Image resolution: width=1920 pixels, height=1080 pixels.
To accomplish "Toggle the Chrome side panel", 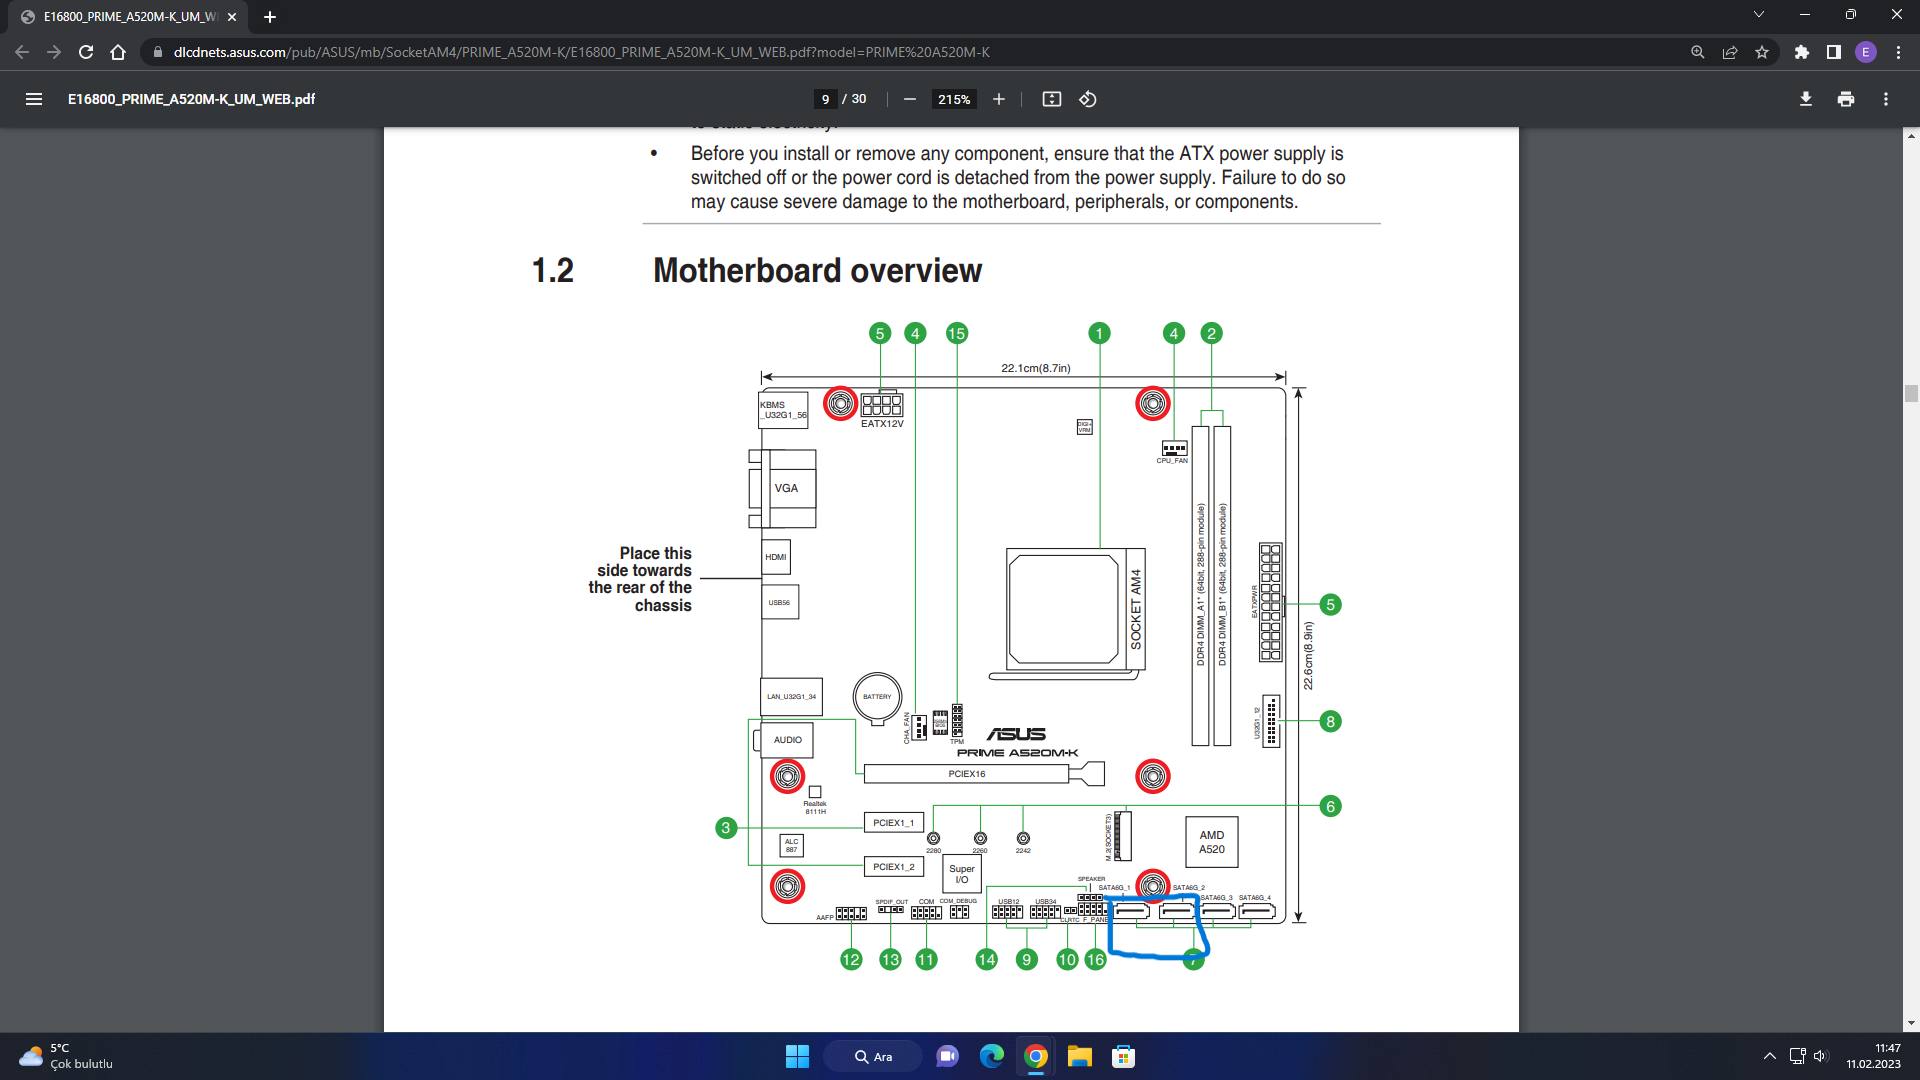I will click(1833, 52).
